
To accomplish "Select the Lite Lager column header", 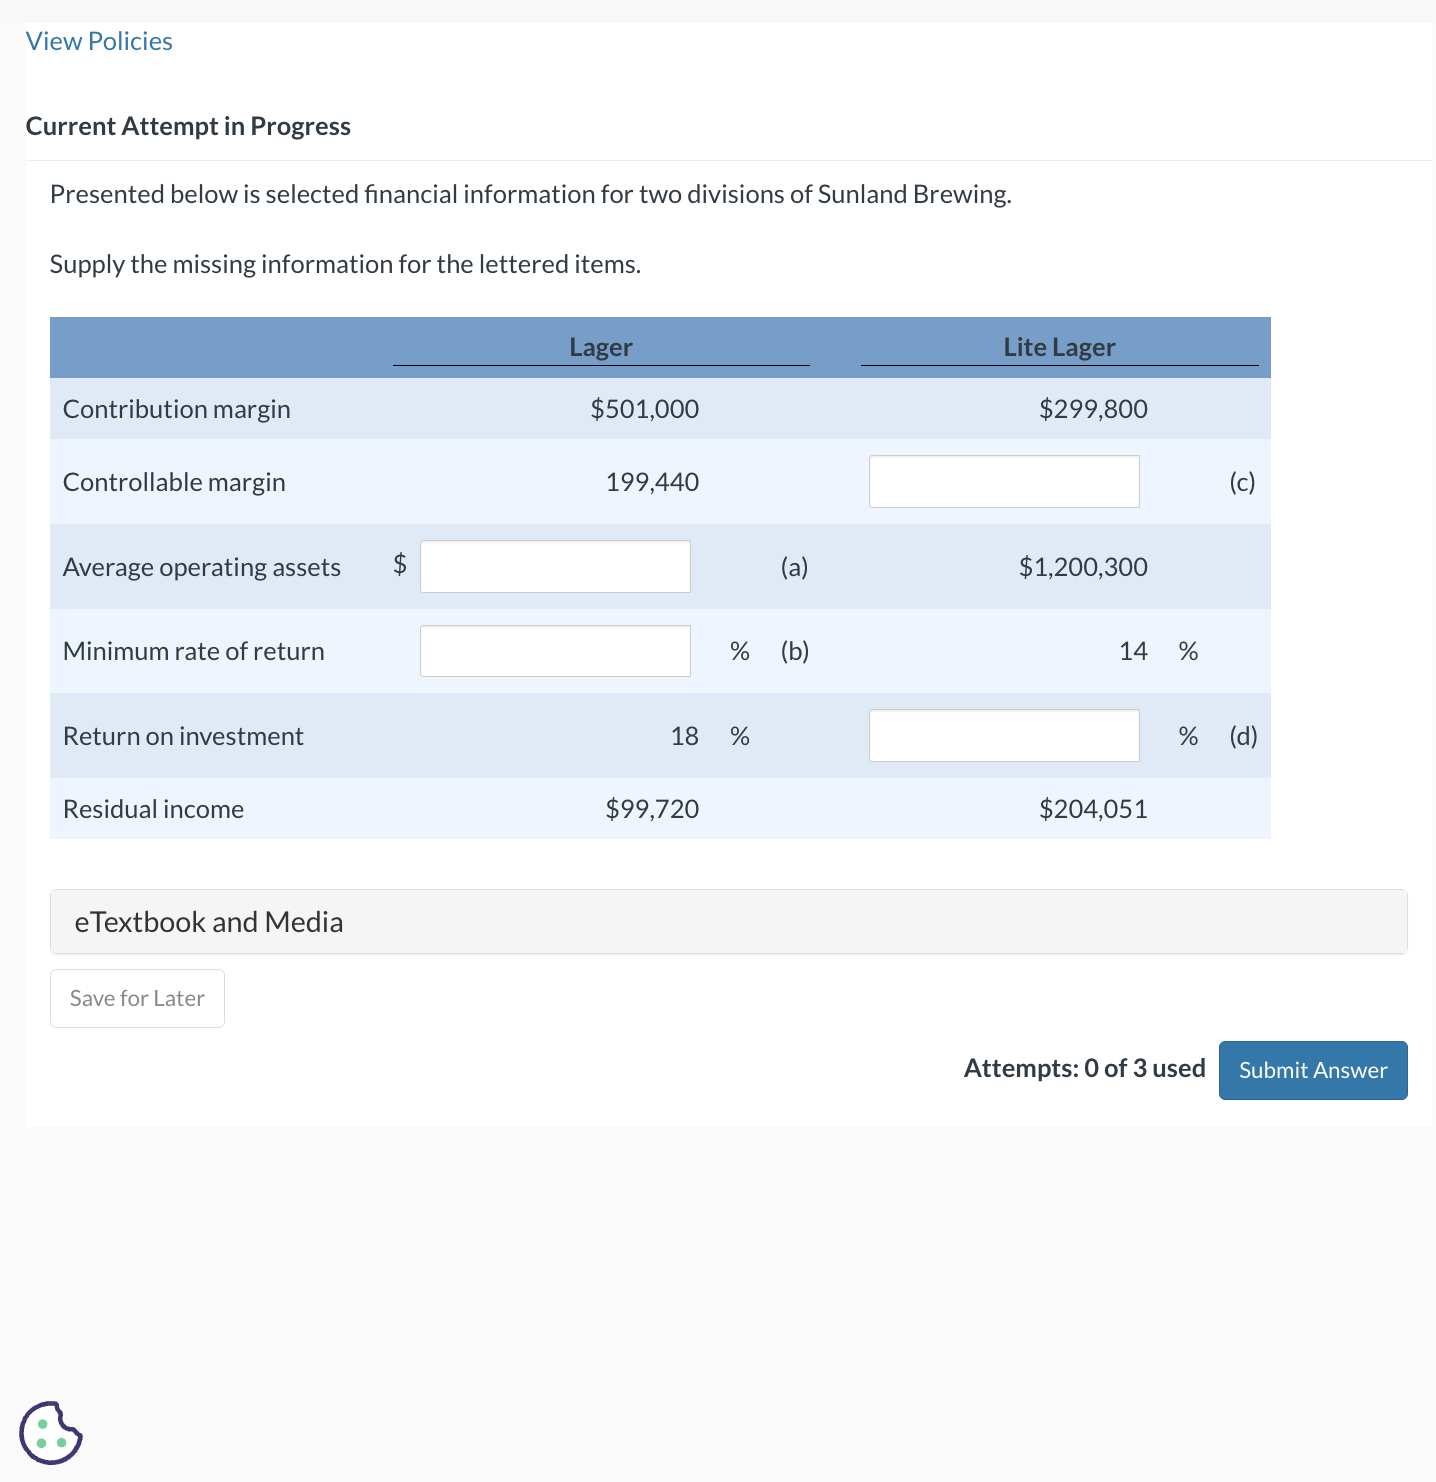I will click(1059, 347).
